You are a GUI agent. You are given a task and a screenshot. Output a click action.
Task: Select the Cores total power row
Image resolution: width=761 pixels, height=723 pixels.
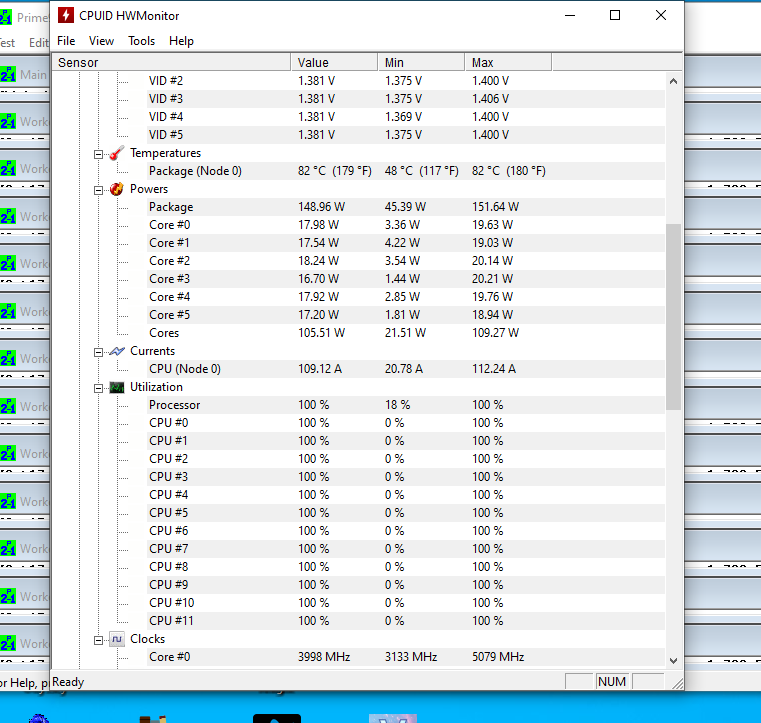(x=406, y=332)
